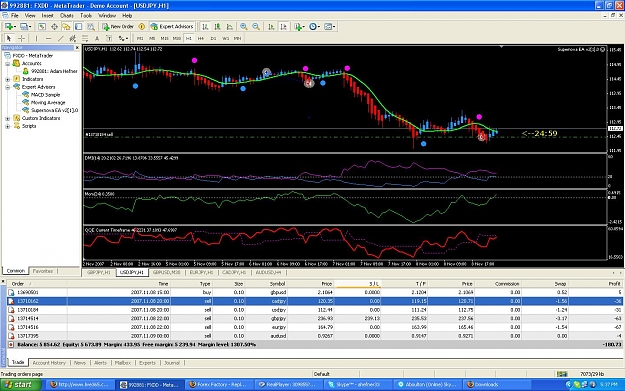Open the arrows objects dropdown
Viewport: 625px width, 391px height.
[x=123, y=38]
